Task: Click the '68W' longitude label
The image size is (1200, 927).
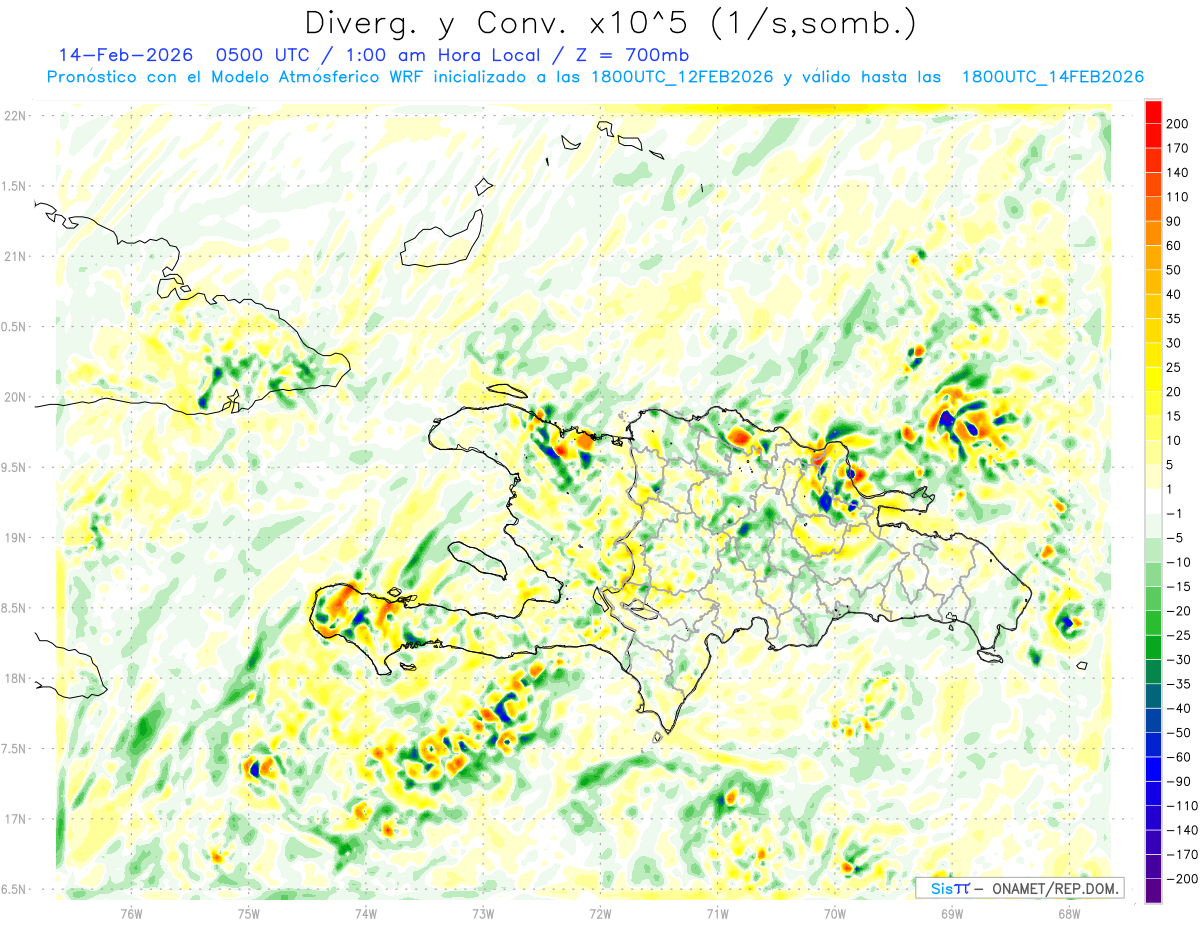Action: [x=1069, y=913]
